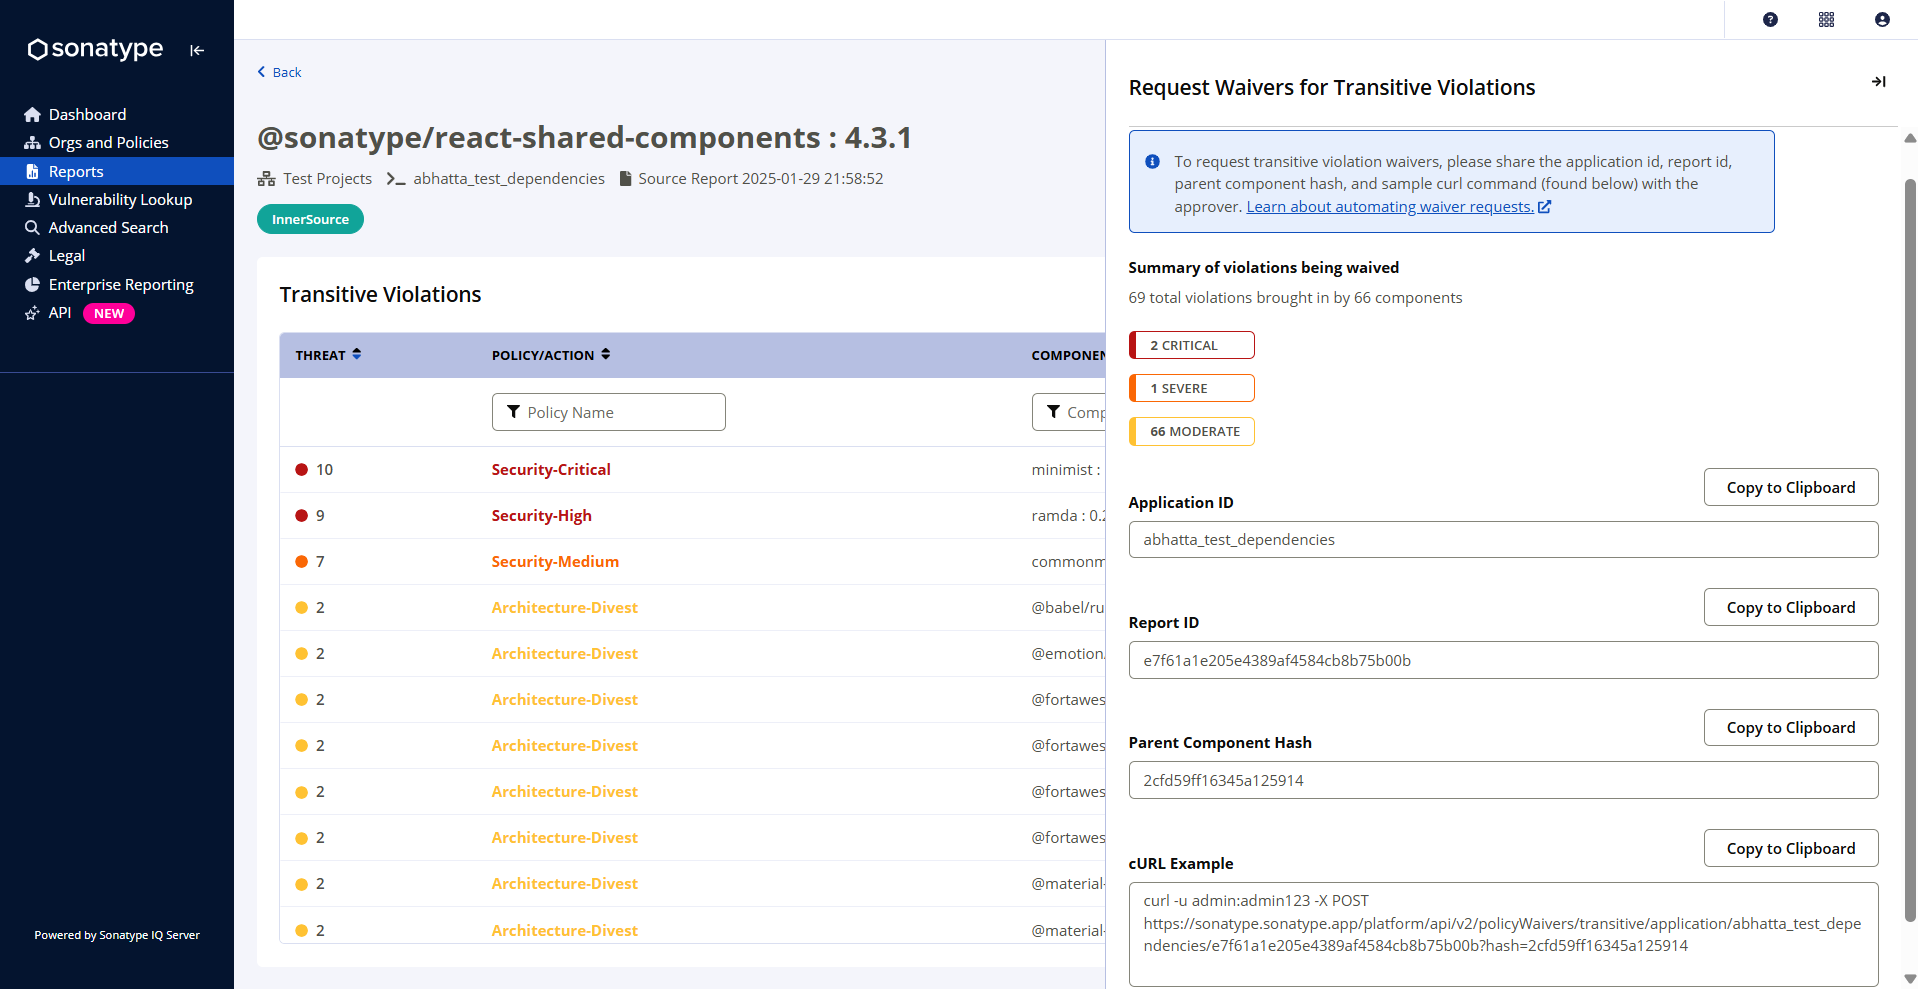
Task: Copy Parent Component Hash to clipboard
Action: click(x=1790, y=727)
